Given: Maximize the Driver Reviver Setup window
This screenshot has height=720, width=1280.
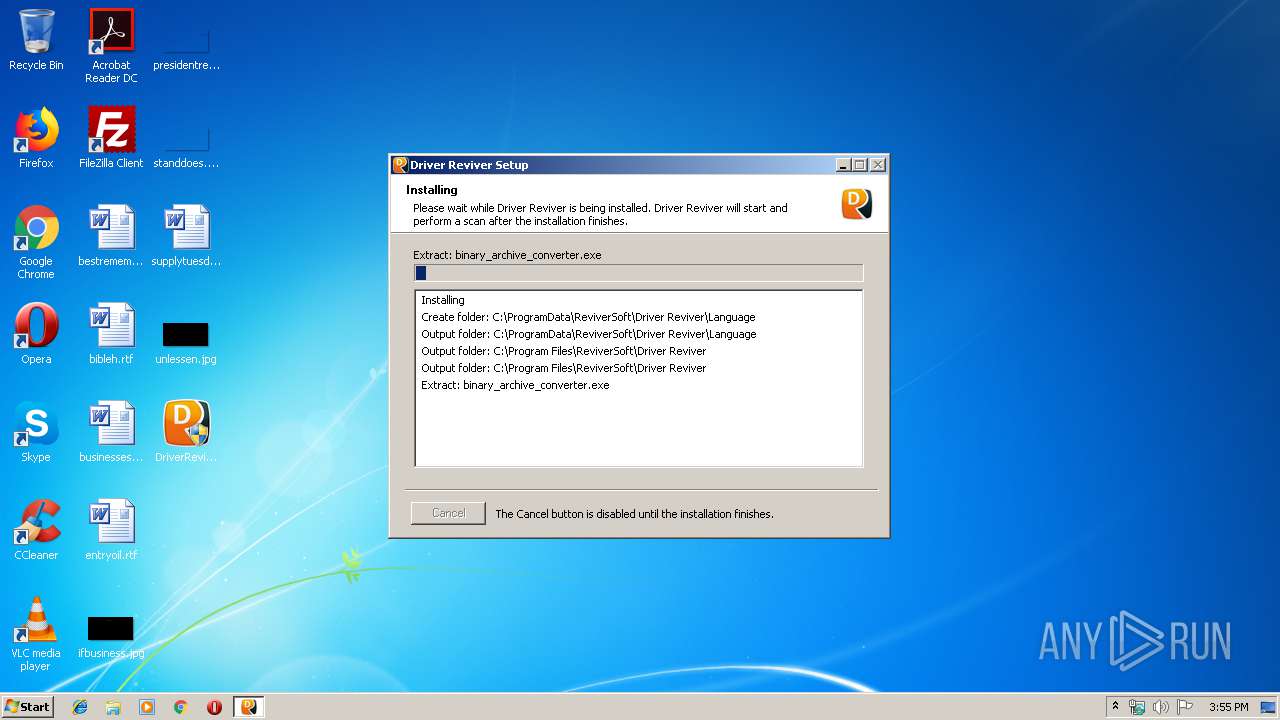Looking at the screenshot, I should click(860, 165).
